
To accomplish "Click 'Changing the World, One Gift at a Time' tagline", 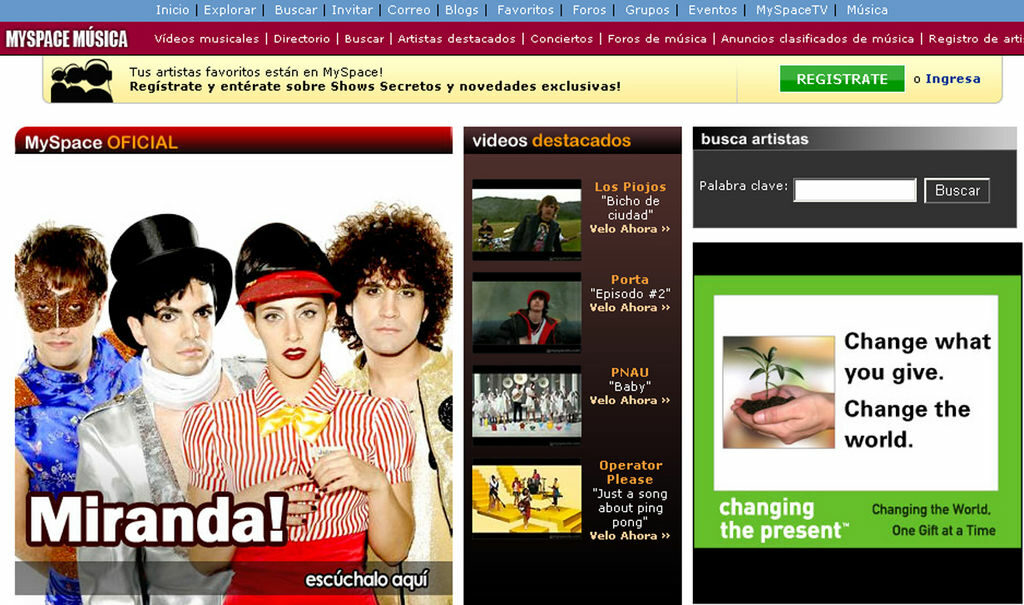I will (x=934, y=520).
